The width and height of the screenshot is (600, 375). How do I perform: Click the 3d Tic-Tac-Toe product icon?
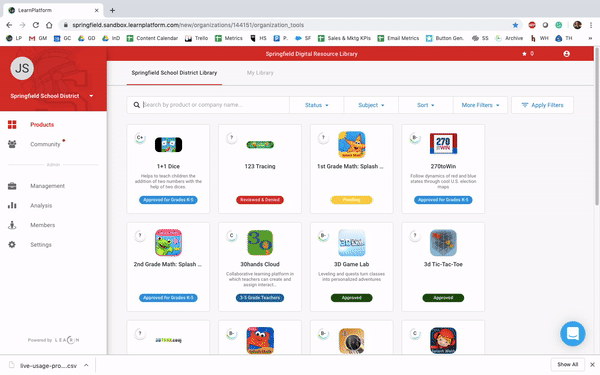pyautogui.click(x=443, y=243)
